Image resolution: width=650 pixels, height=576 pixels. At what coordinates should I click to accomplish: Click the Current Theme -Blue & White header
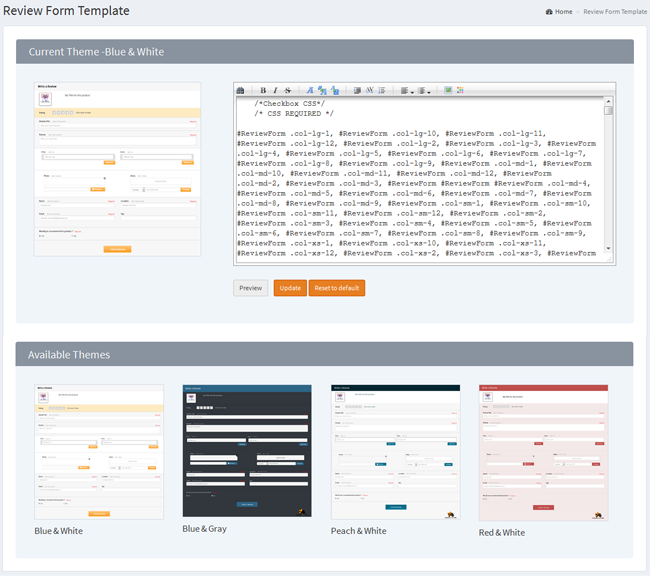click(x=325, y=52)
